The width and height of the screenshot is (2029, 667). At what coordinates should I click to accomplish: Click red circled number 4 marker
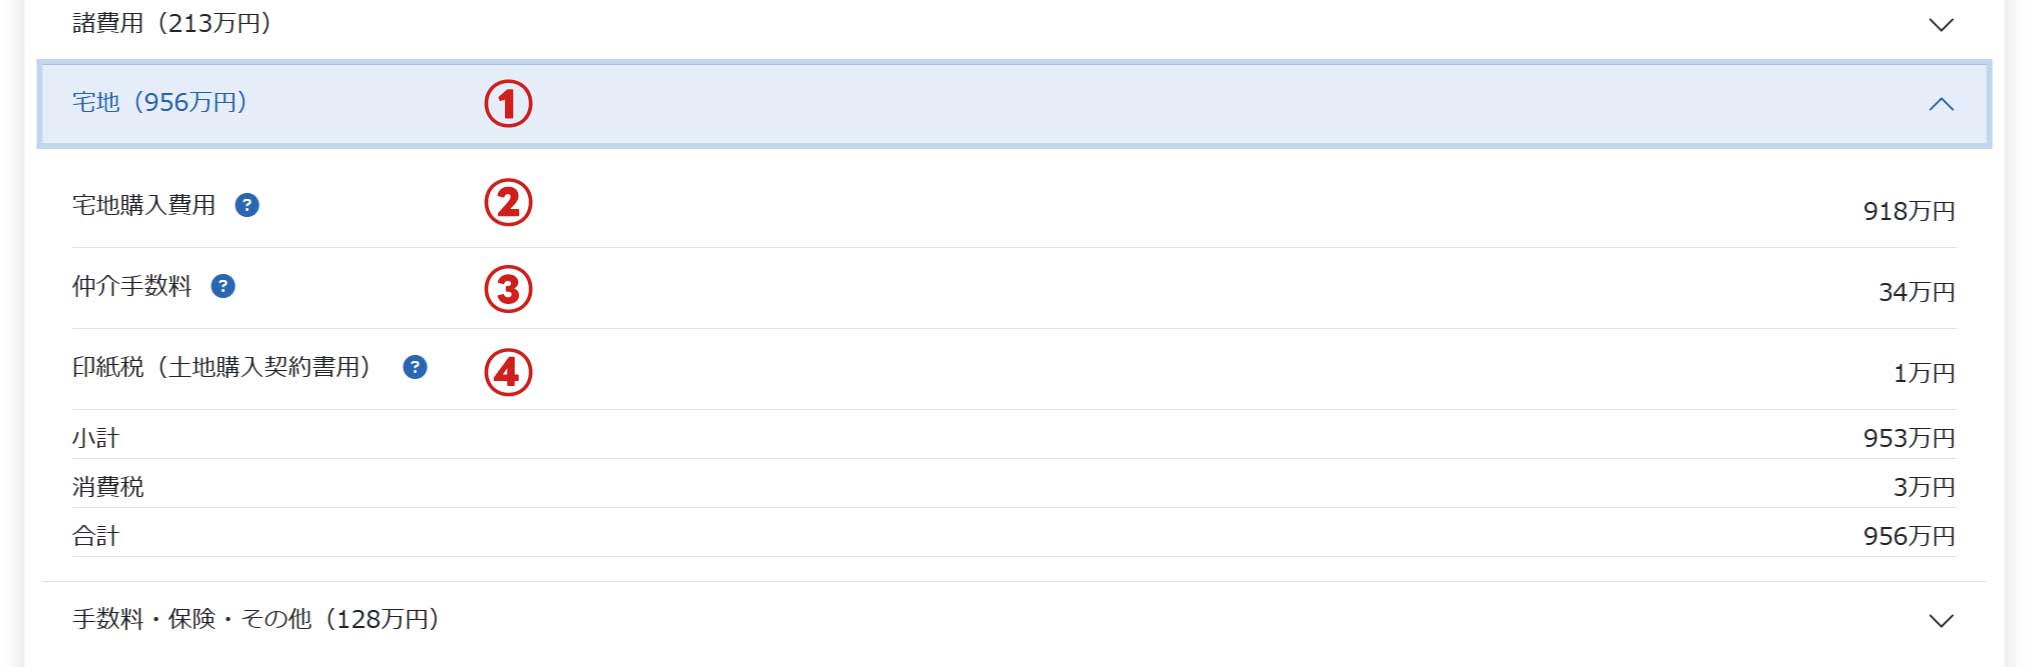508,372
